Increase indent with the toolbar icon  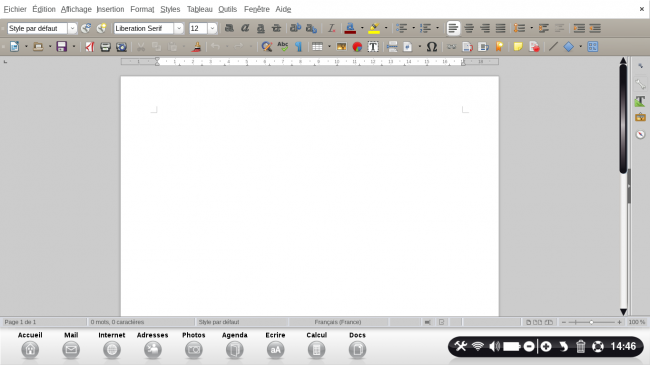579,28
